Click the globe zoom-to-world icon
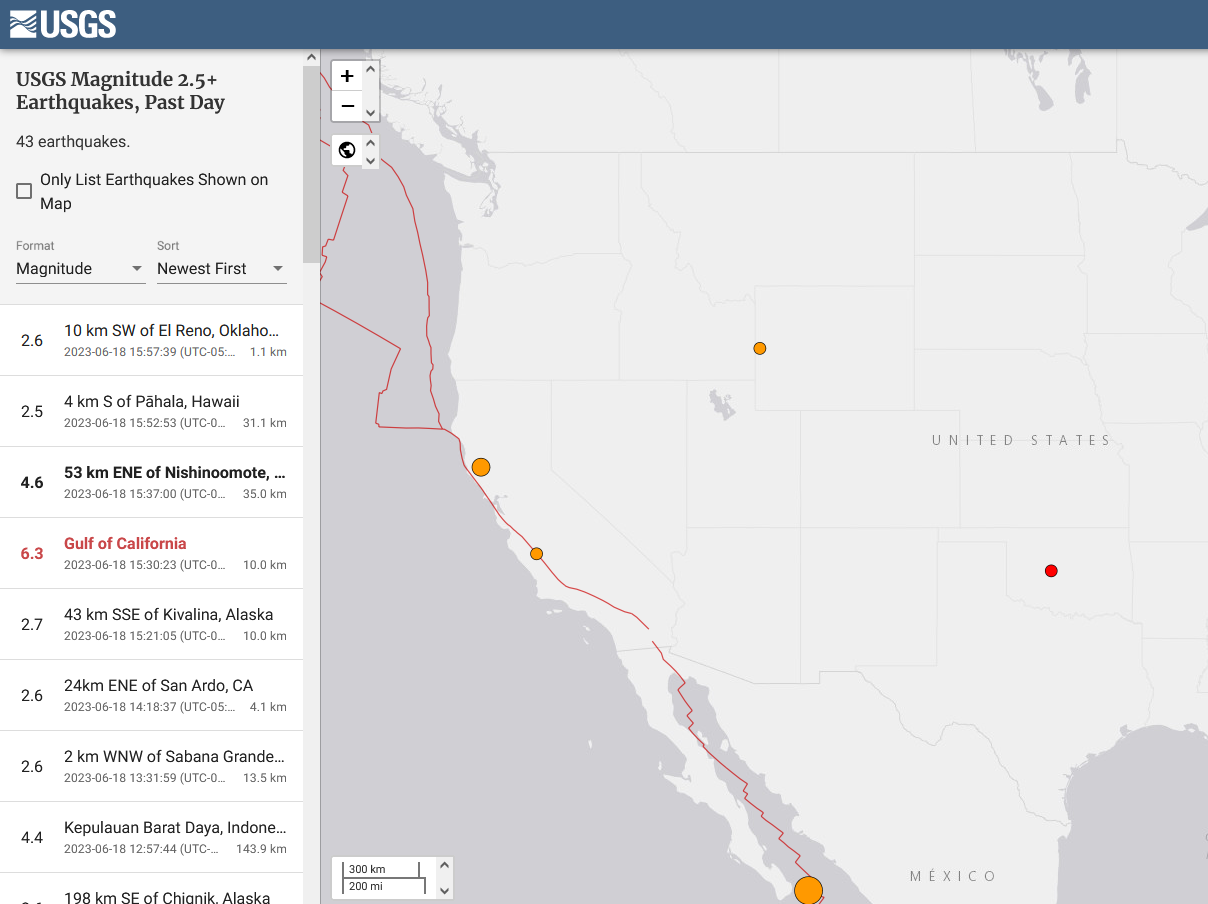 point(347,150)
